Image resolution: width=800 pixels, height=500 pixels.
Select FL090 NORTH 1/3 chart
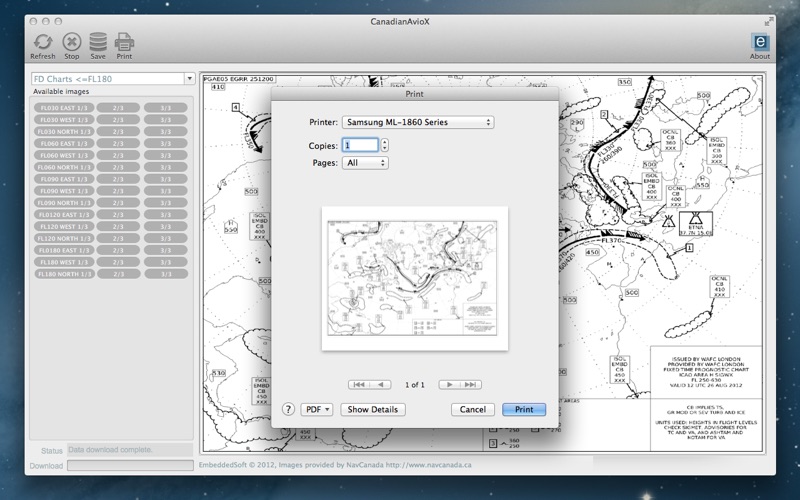64,203
